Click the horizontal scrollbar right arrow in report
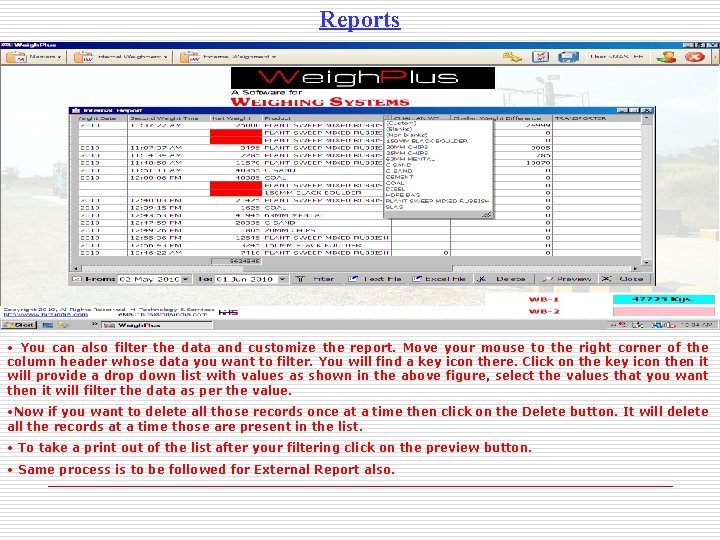The height and width of the screenshot is (540, 720). [x=636, y=268]
